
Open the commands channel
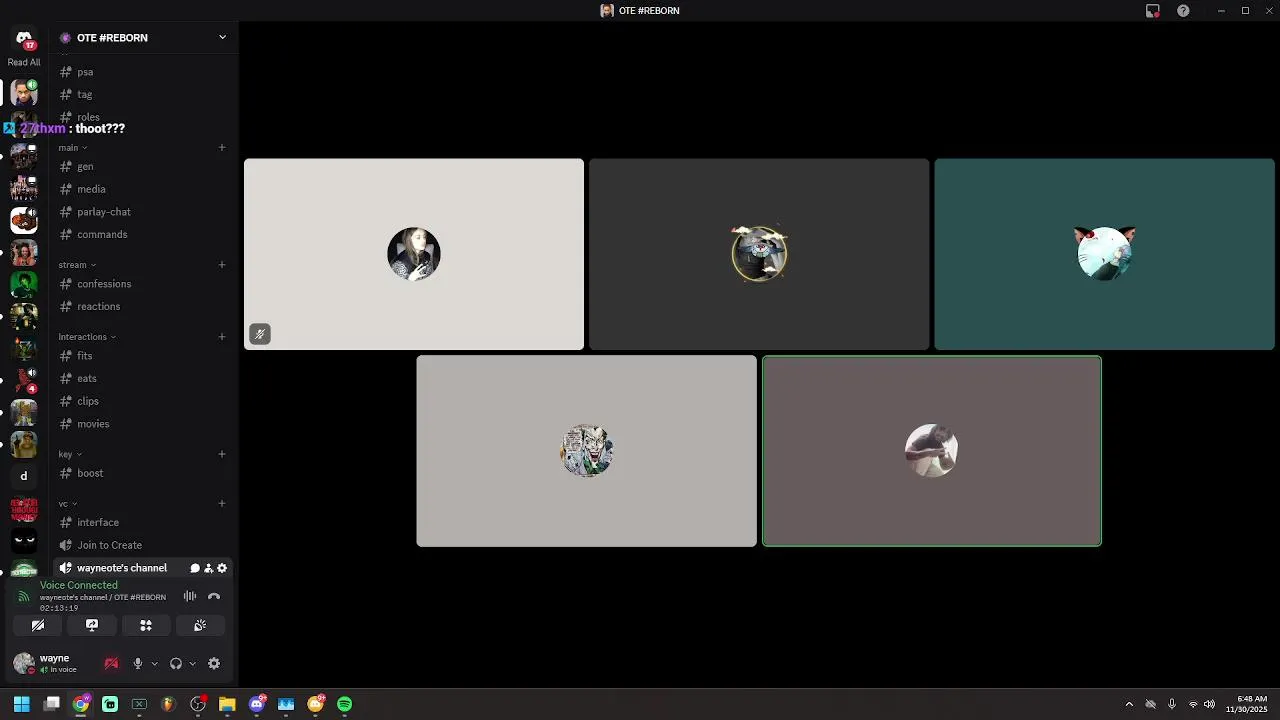tap(144, 234)
